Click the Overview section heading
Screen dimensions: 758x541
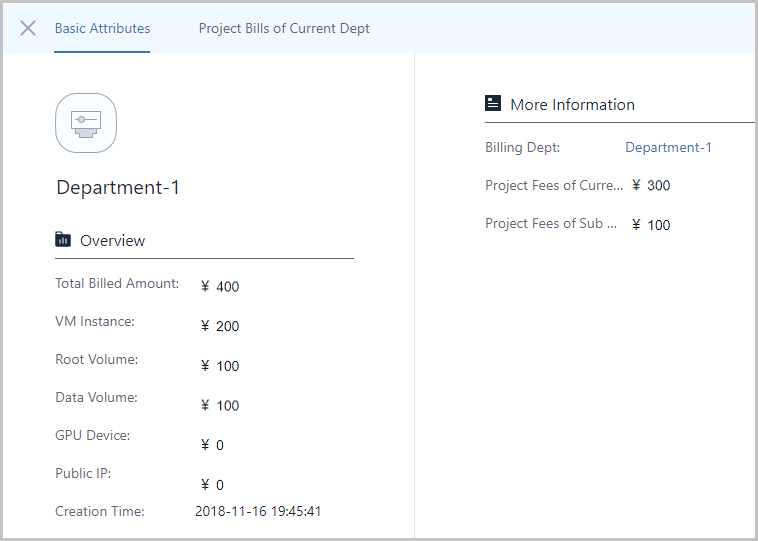[x=112, y=241]
